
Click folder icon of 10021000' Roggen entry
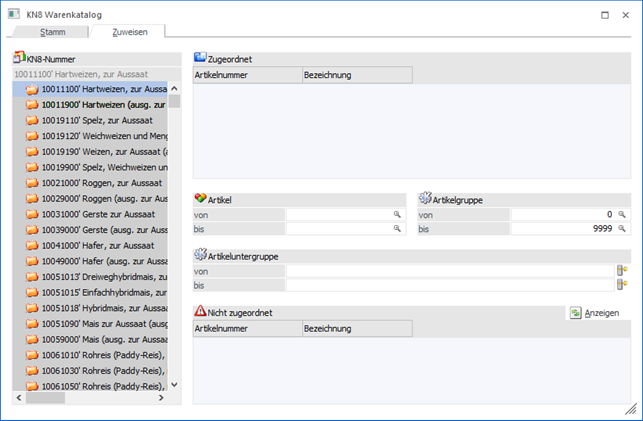click(x=32, y=183)
